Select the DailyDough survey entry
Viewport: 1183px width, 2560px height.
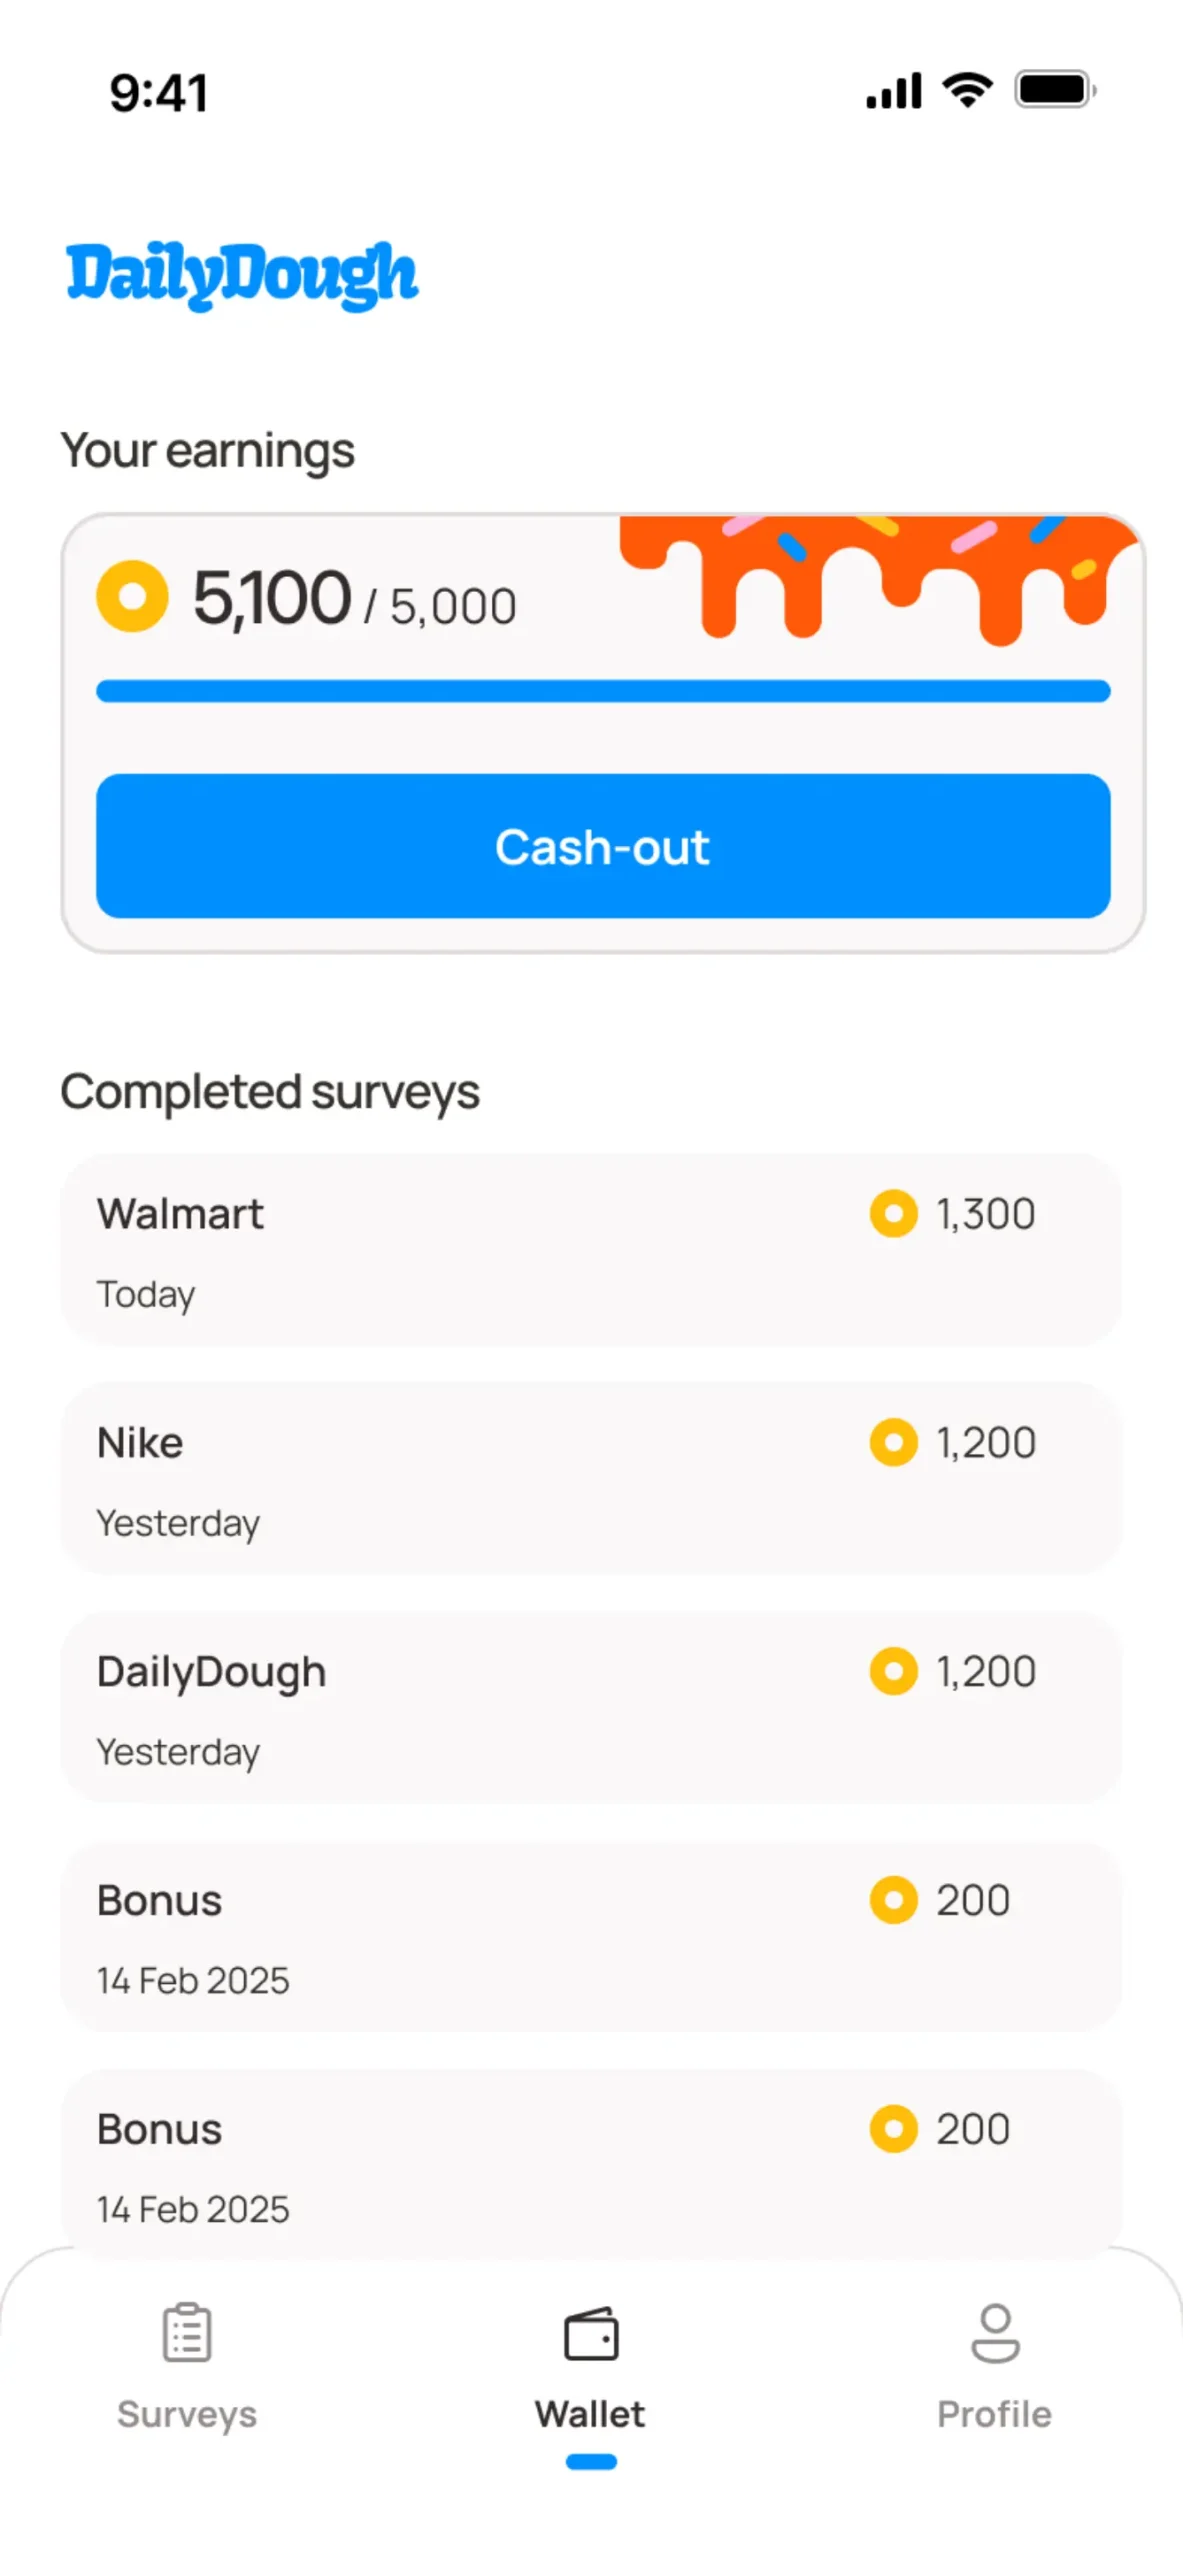(x=591, y=1708)
